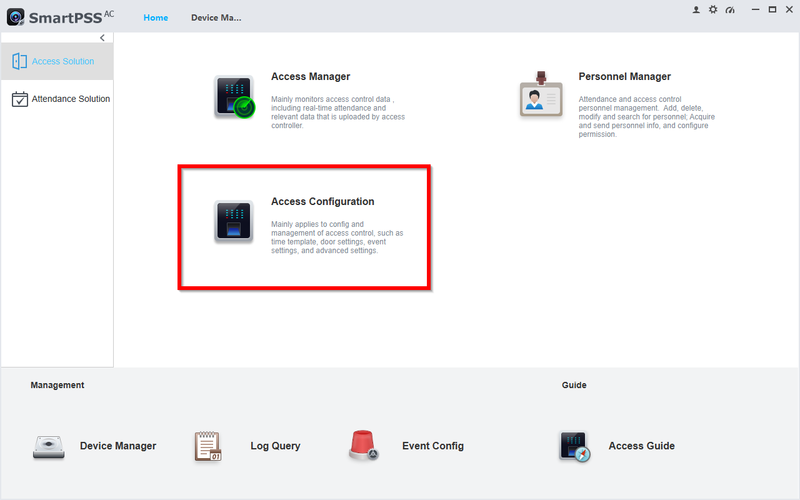Viewport: 800px width, 500px height.
Task: Switch to the Home tab
Action: click(156, 18)
